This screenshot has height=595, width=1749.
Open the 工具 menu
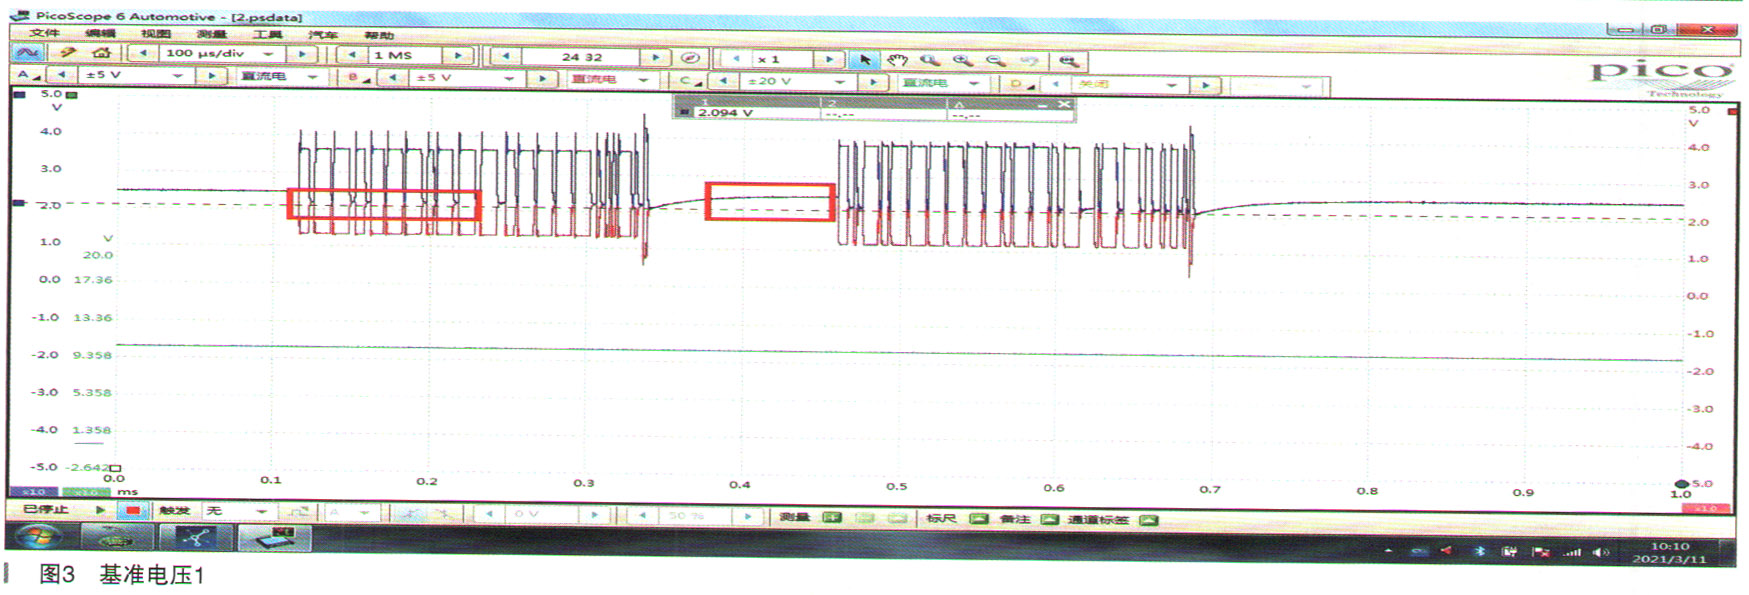coord(267,35)
